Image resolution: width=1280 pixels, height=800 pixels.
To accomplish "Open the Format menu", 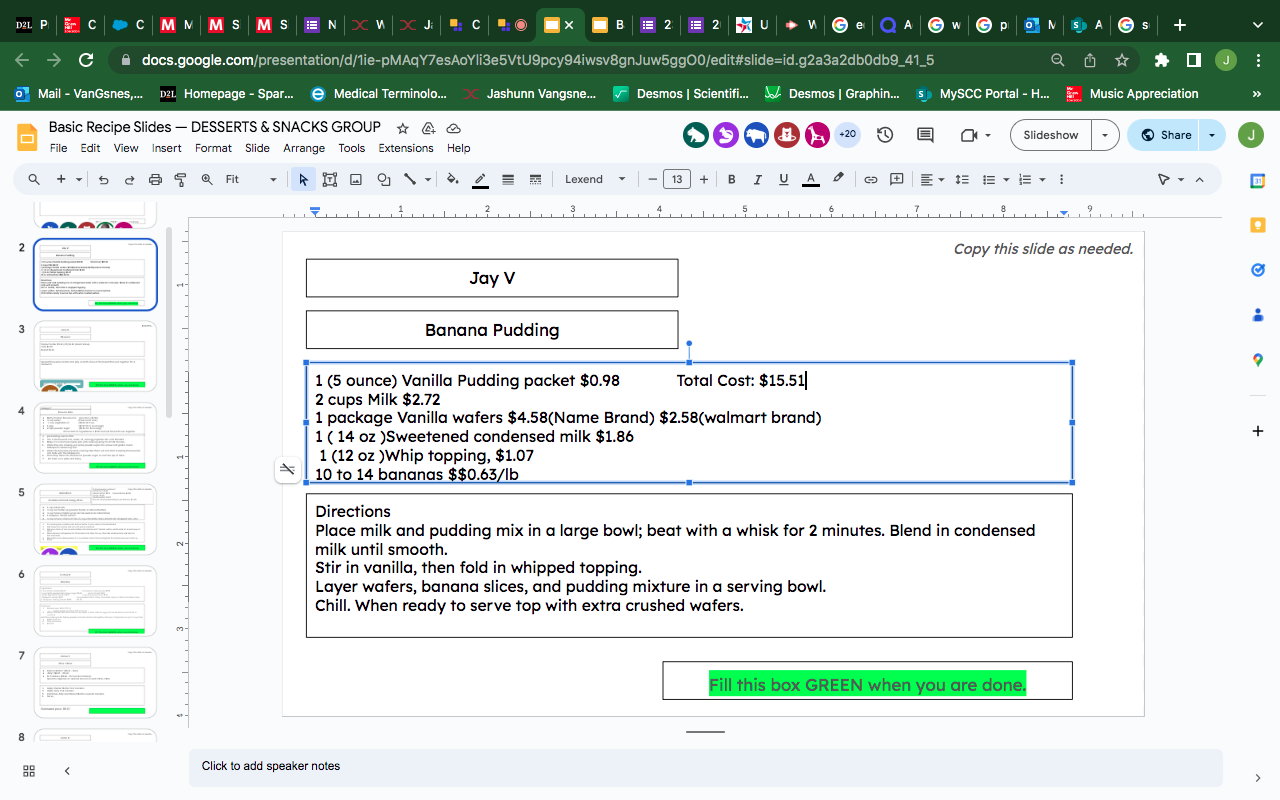I will 213,148.
